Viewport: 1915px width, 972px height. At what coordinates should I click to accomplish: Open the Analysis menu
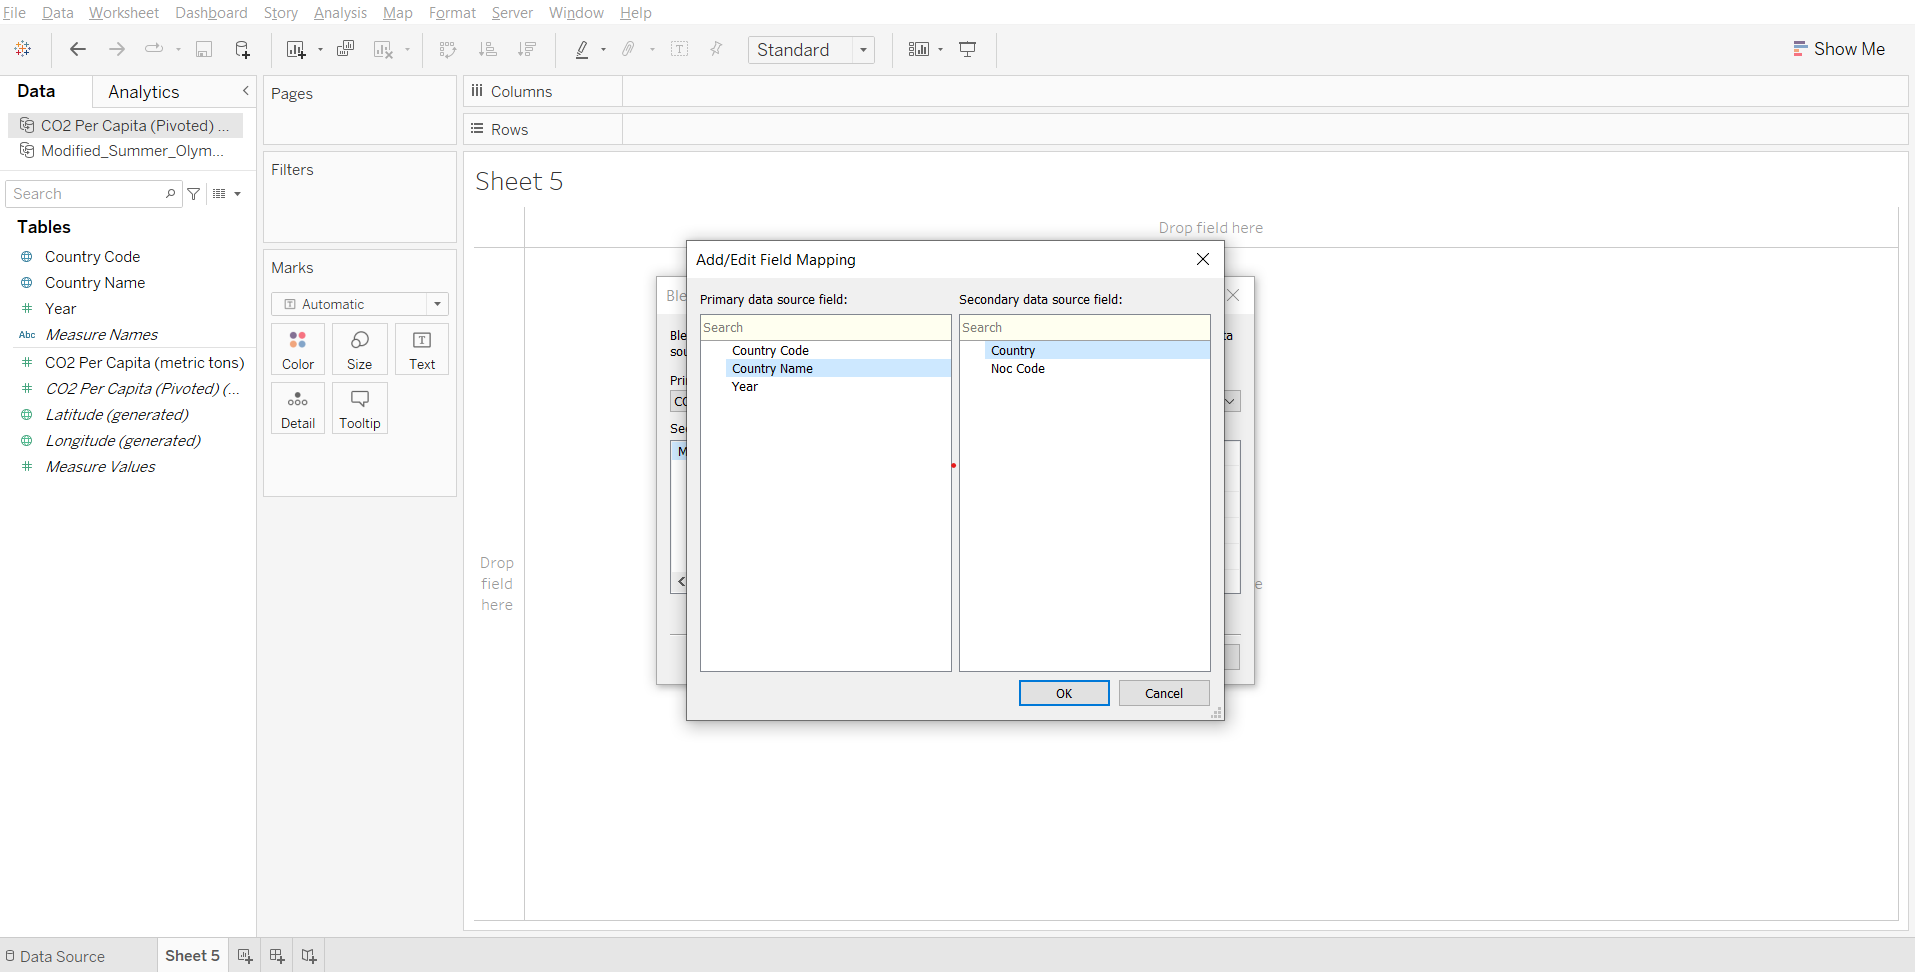[340, 13]
